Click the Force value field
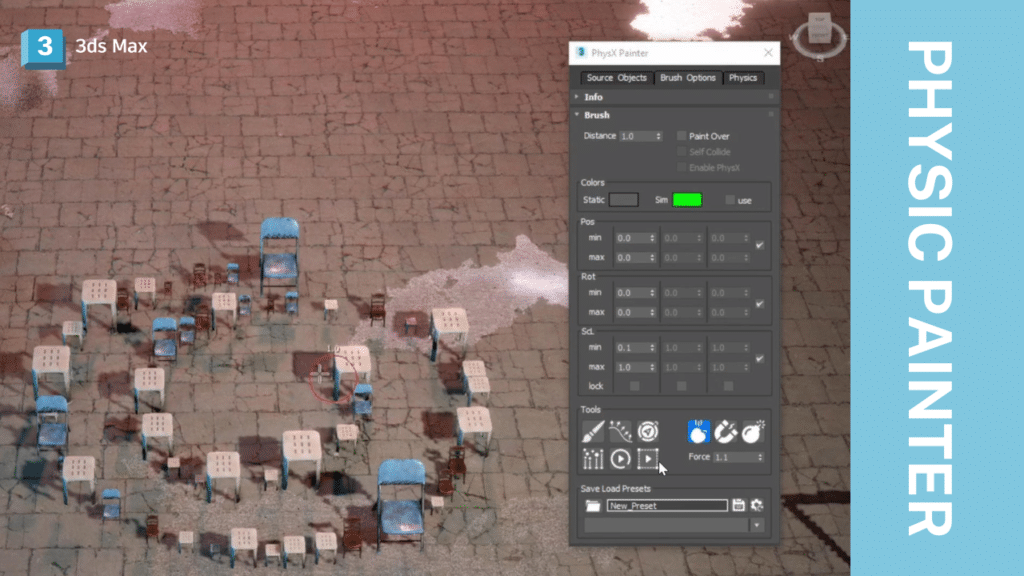 click(x=735, y=457)
